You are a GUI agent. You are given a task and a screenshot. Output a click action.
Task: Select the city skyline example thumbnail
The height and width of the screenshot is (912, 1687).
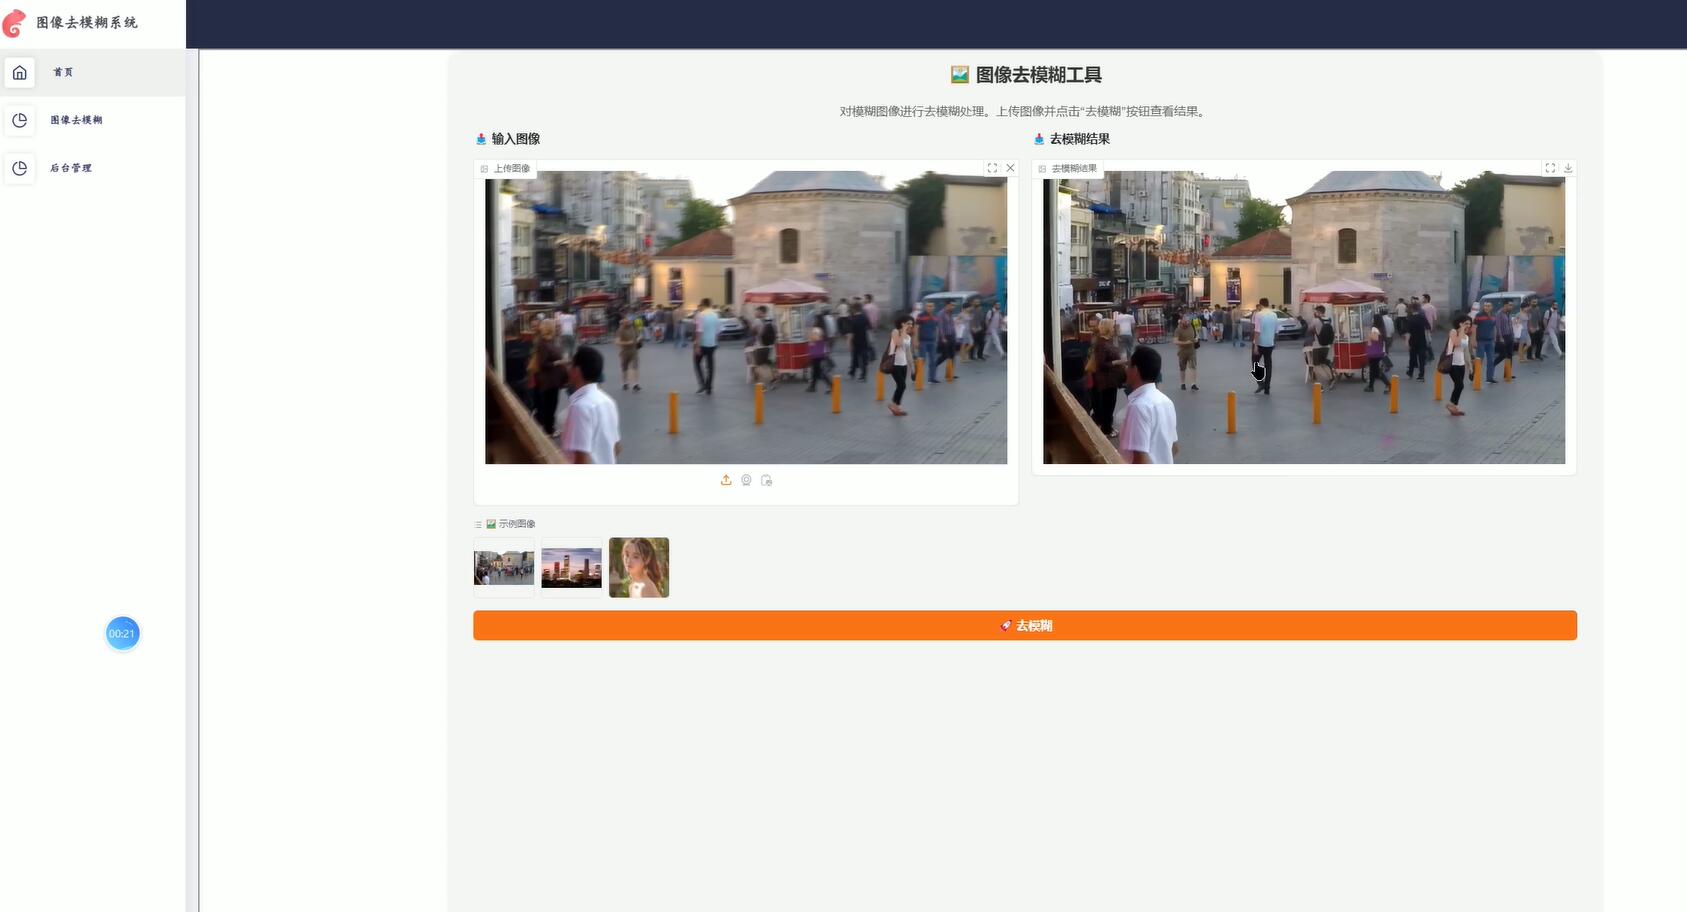(571, 567)
